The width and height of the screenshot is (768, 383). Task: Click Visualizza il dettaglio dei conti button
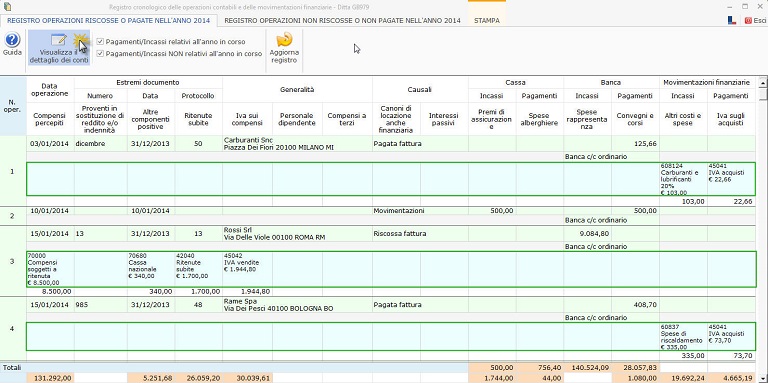[x=59, y=49]
